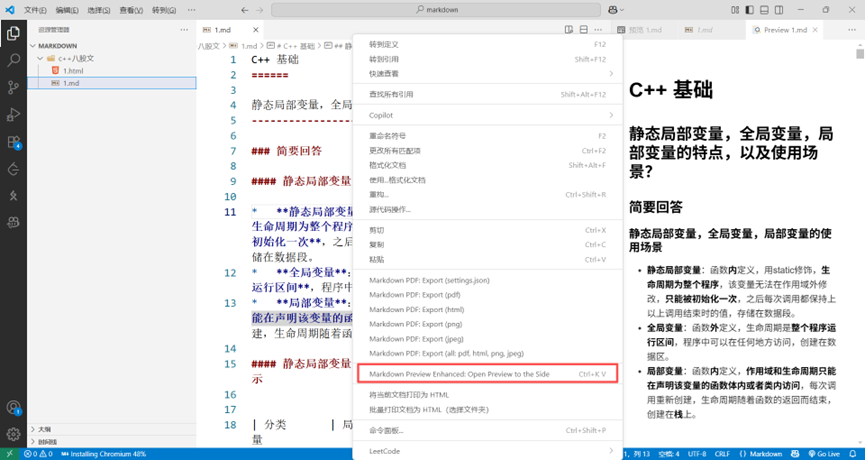Expand the Copilot submenu arrow
This screenshot has height=460, width=865.
tap(611, 115)
